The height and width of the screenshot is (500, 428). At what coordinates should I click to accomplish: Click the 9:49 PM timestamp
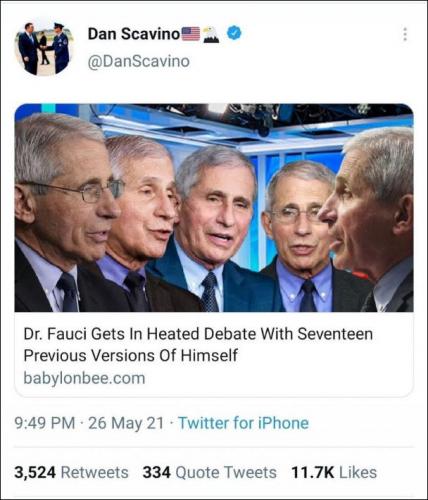point(45,423)
